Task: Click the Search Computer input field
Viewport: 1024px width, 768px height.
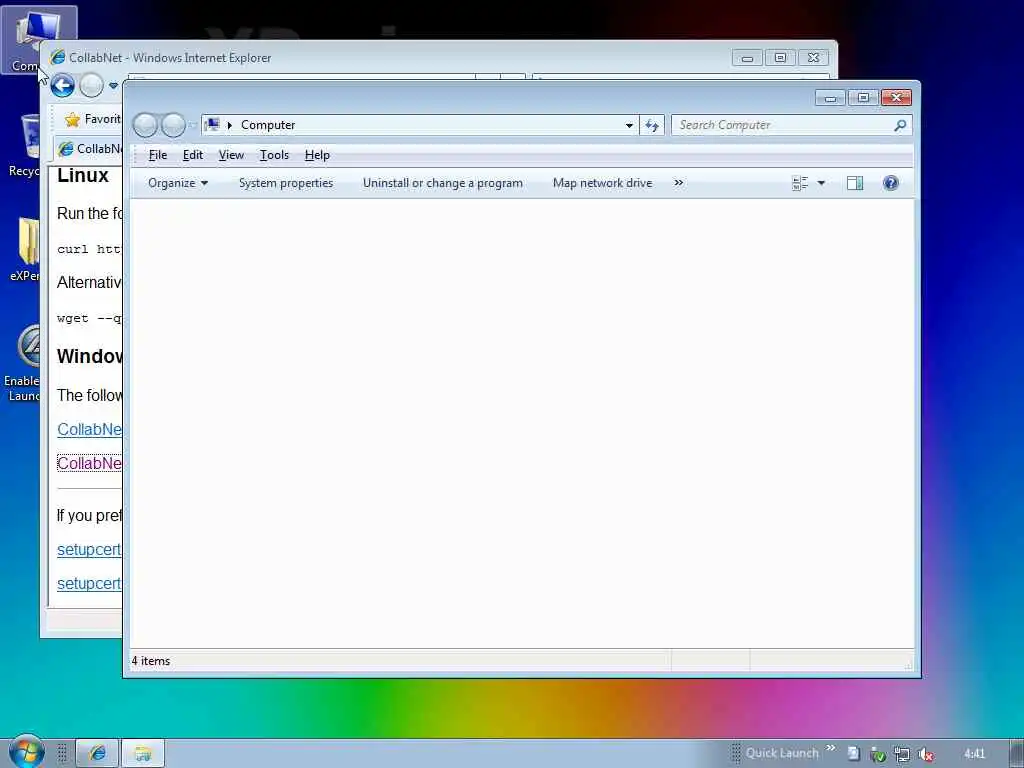Action: point(784,125)
